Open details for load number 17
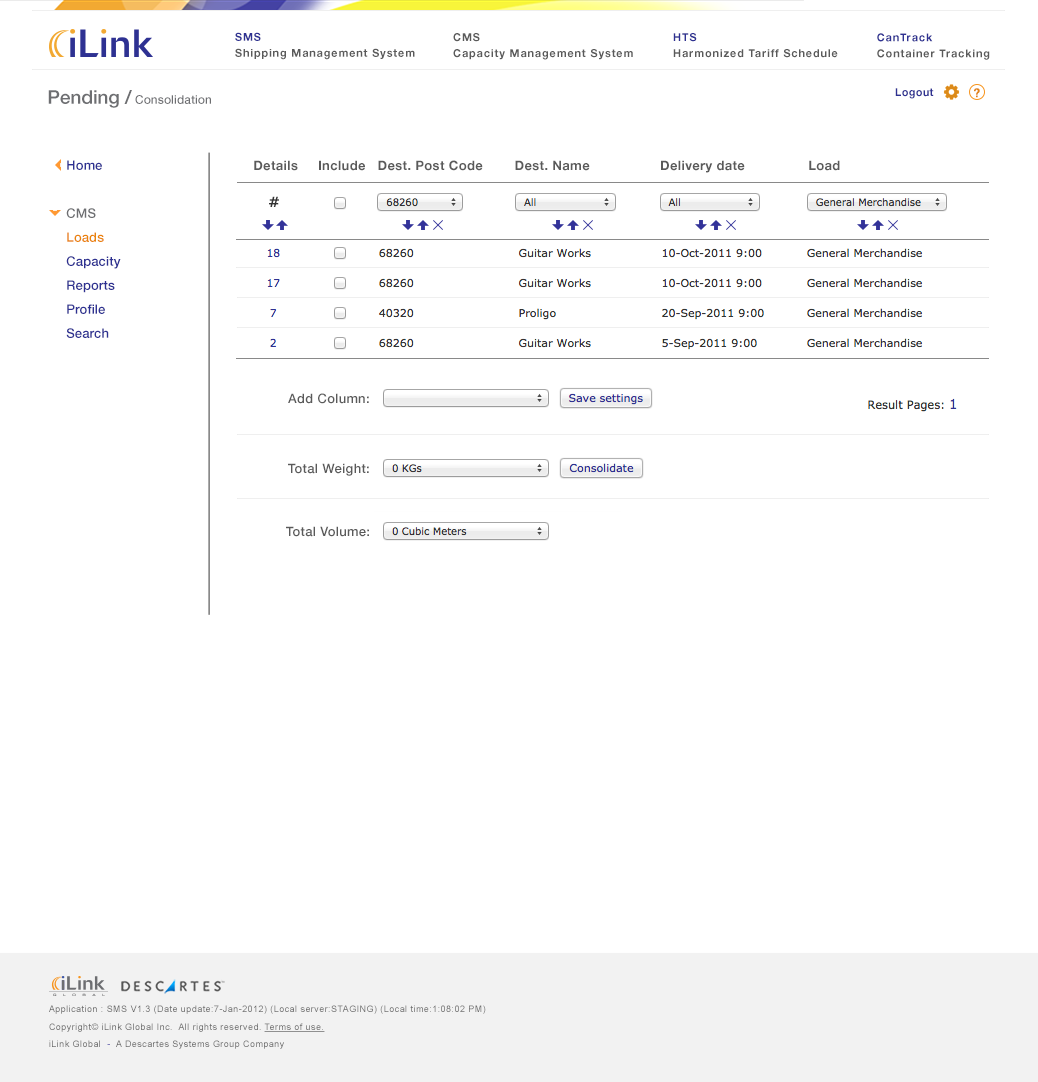The width and height of the screenshot is (1038, 1082). pos(273,283)
